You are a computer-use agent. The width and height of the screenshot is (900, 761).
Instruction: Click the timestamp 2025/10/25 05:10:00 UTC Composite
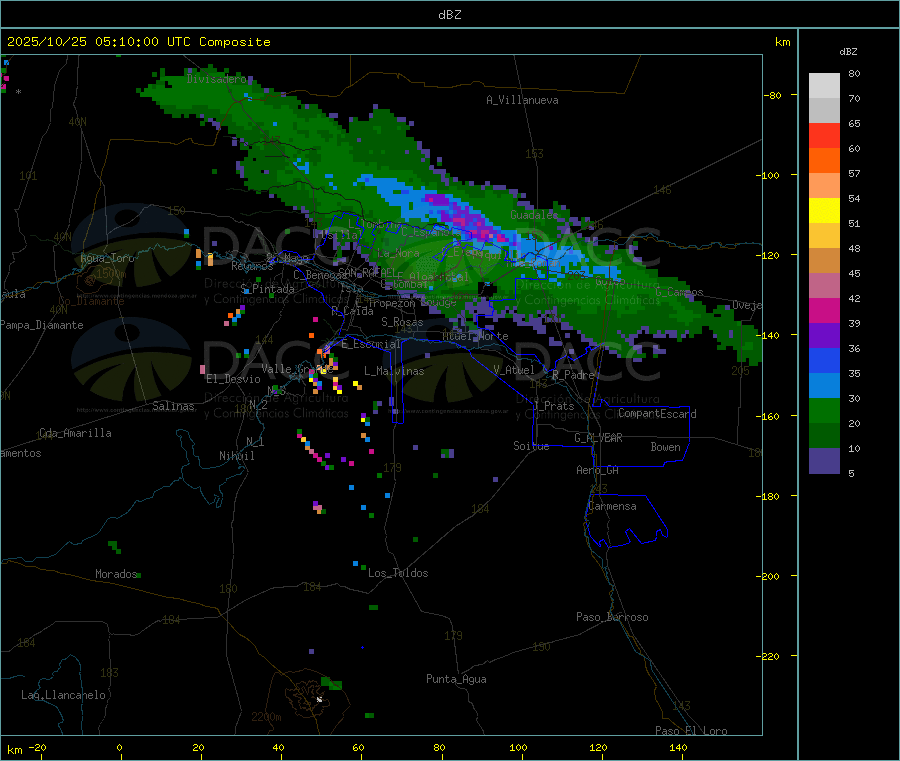(x=139, y=42)
